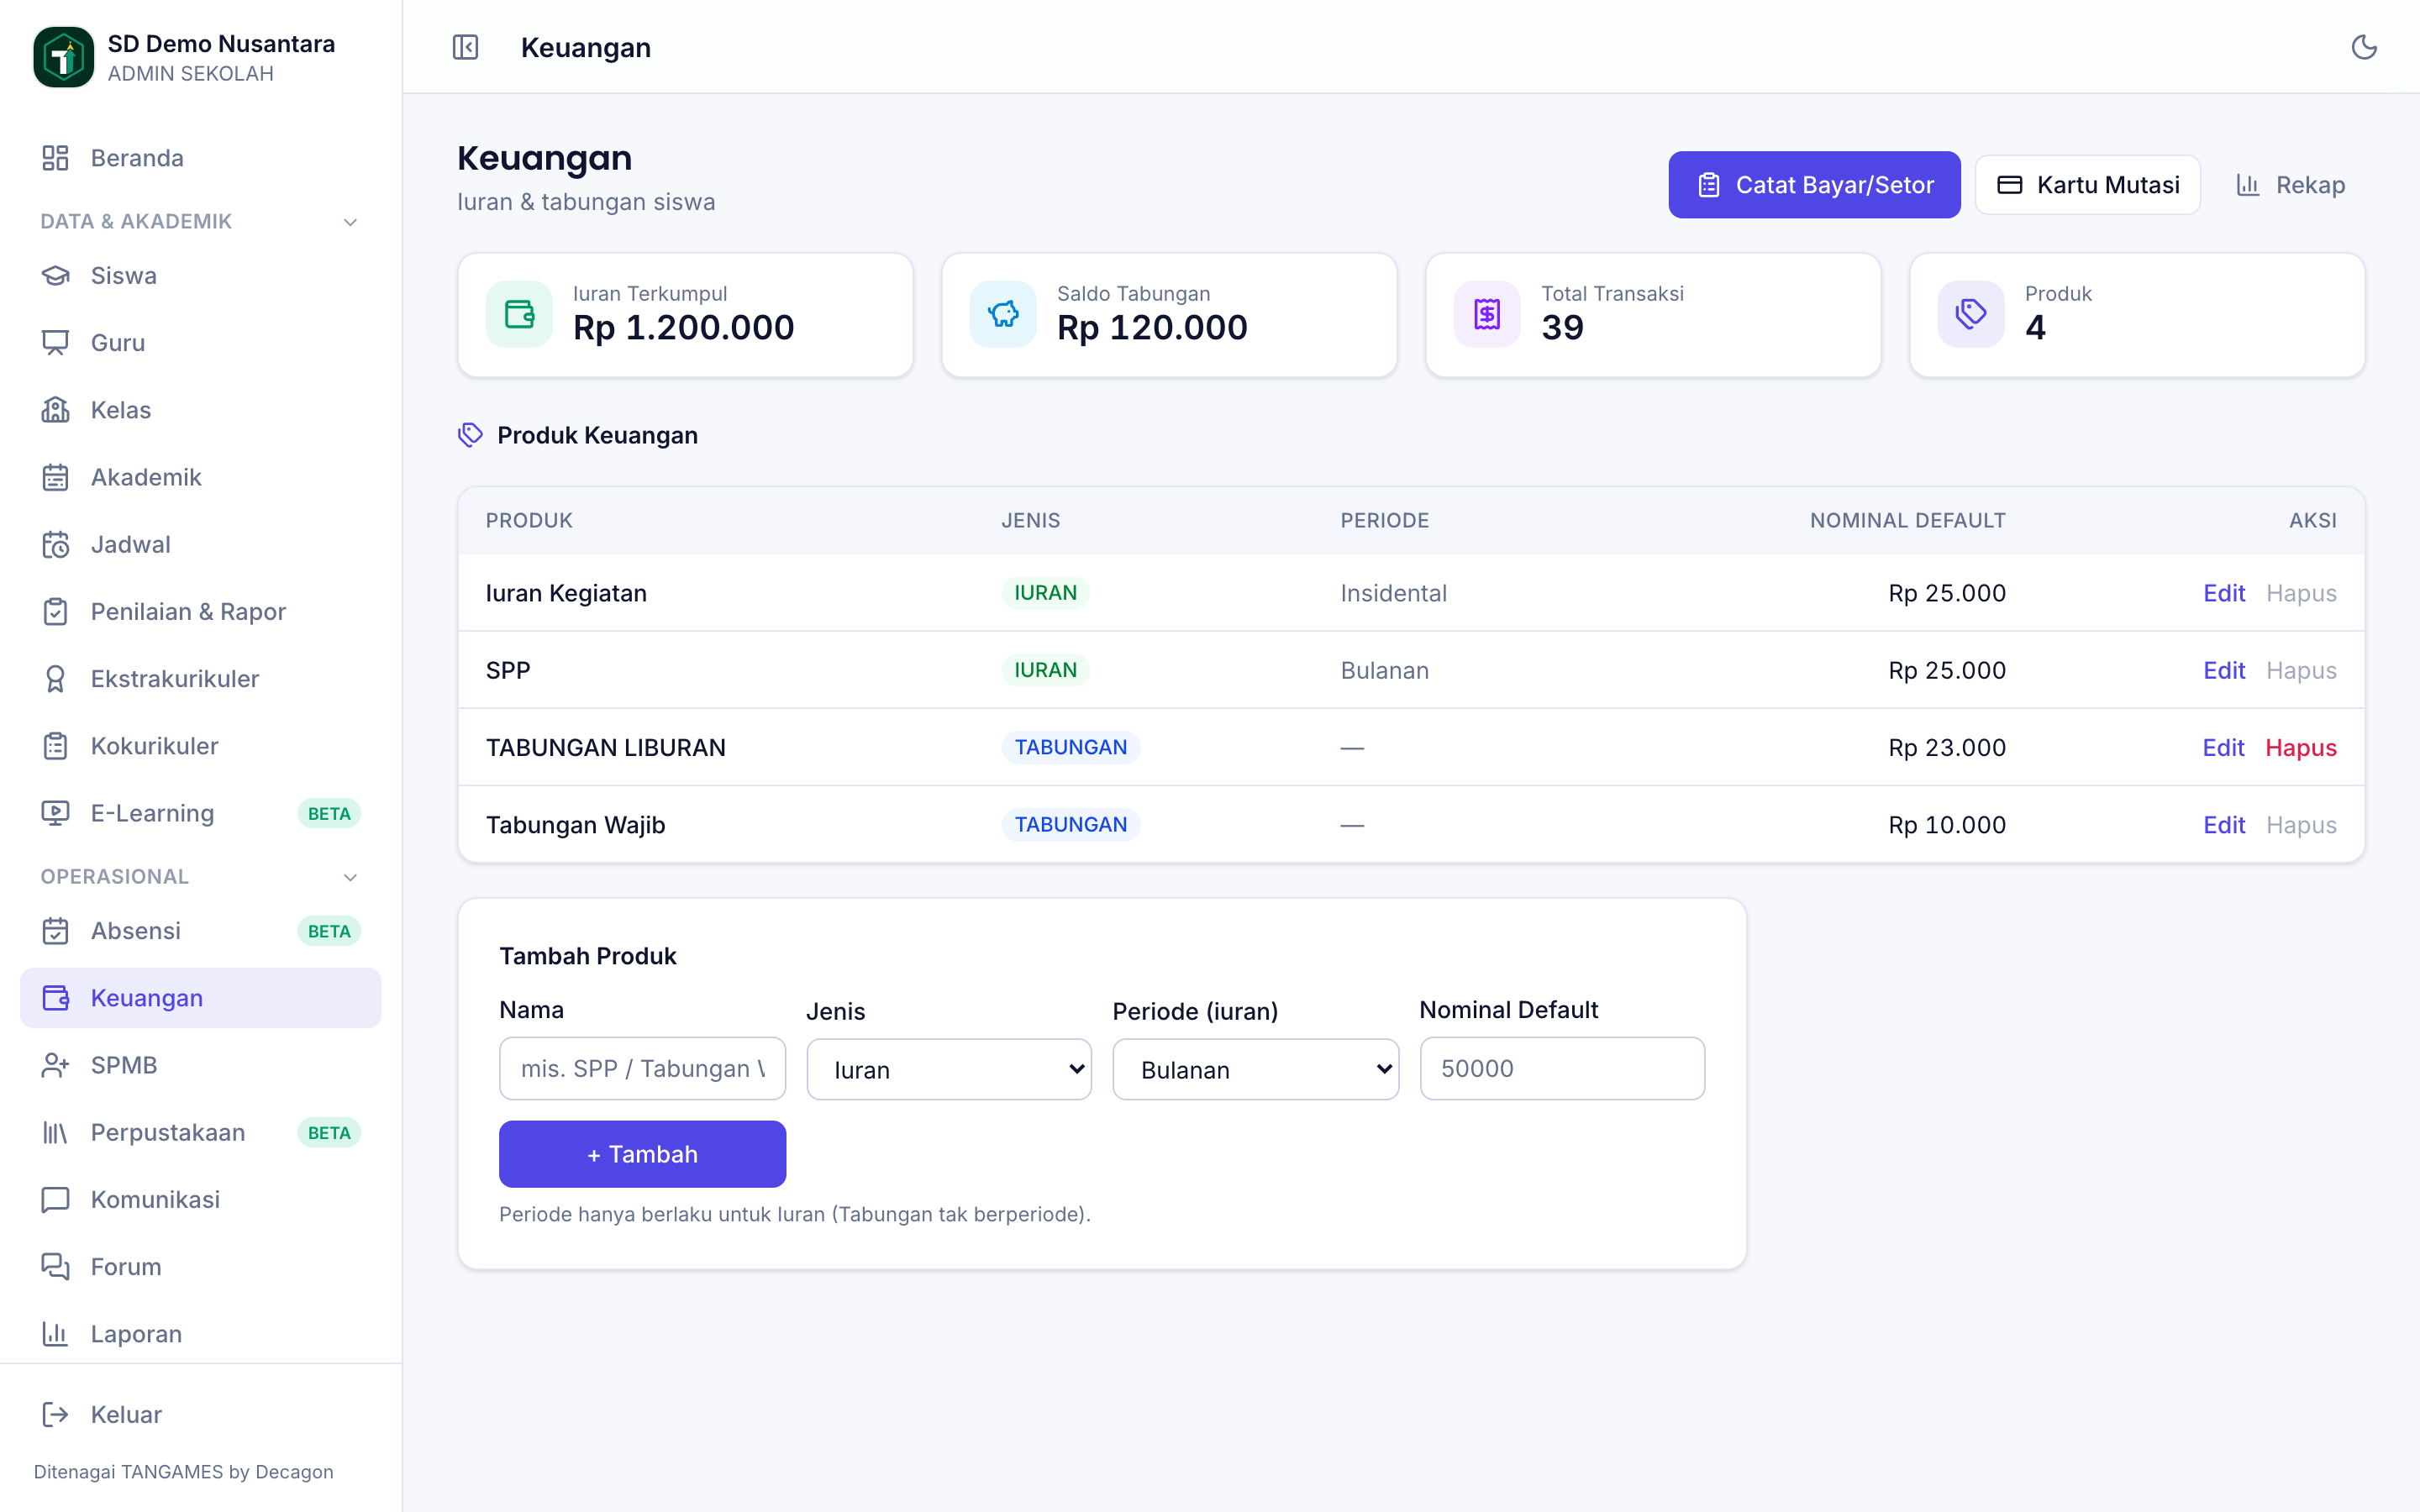Click the Catat Bayar/Setor button

1814,185
